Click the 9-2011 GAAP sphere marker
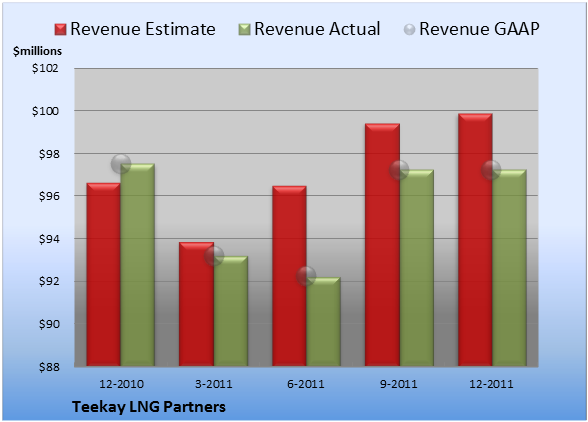The height and width of the screenshot is (422, 588). point(399,170)
